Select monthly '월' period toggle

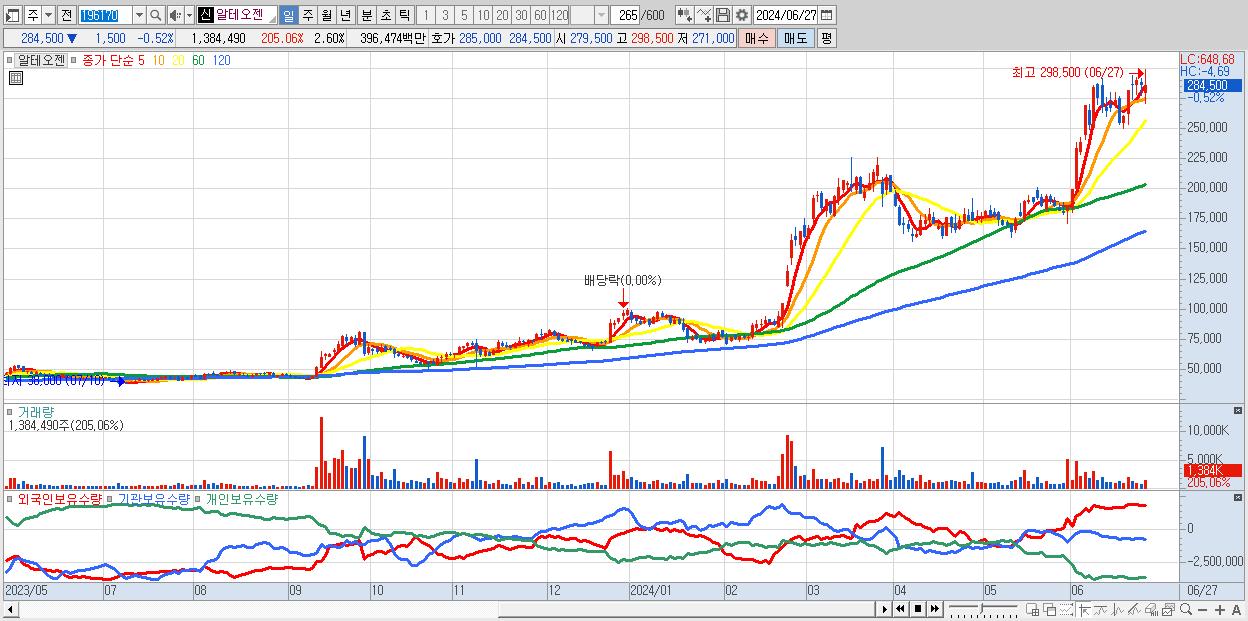point(326,15)
